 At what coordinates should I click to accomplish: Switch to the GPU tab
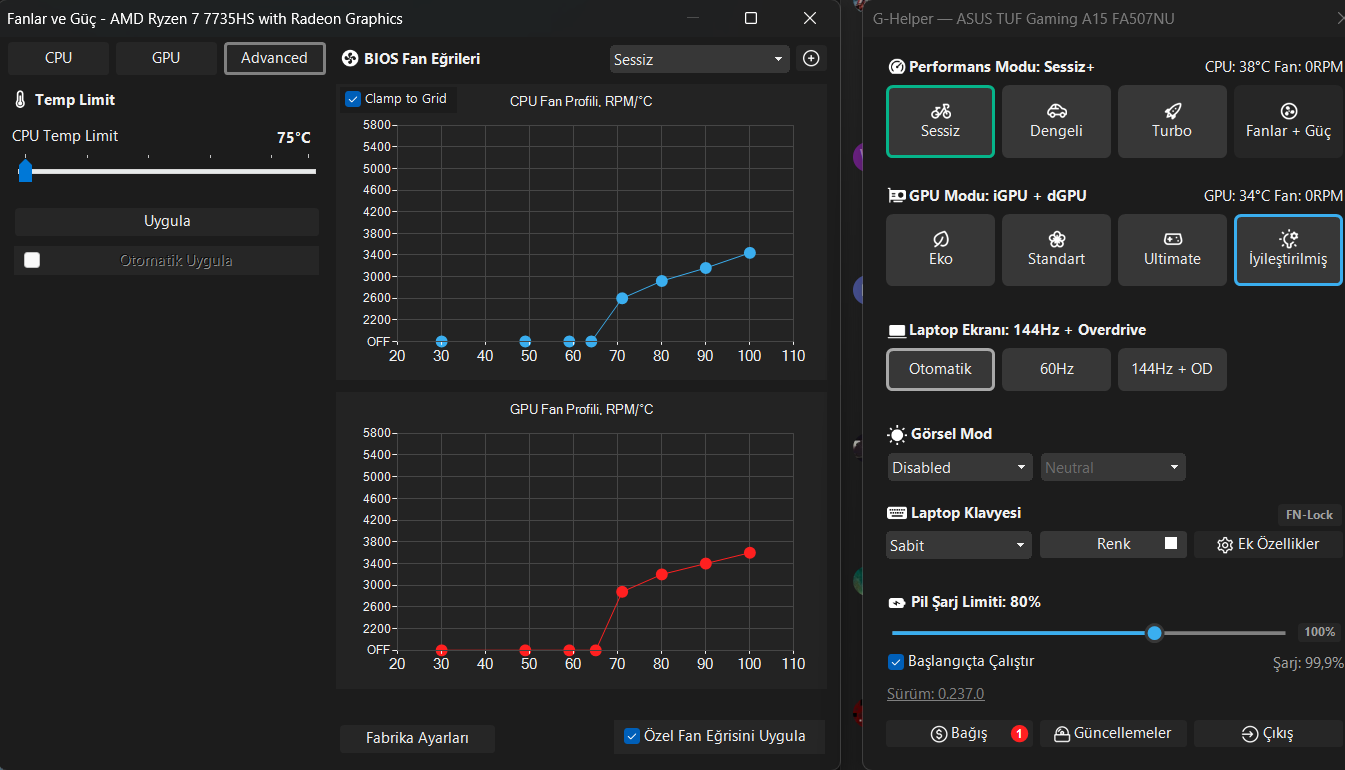(166, 58)
